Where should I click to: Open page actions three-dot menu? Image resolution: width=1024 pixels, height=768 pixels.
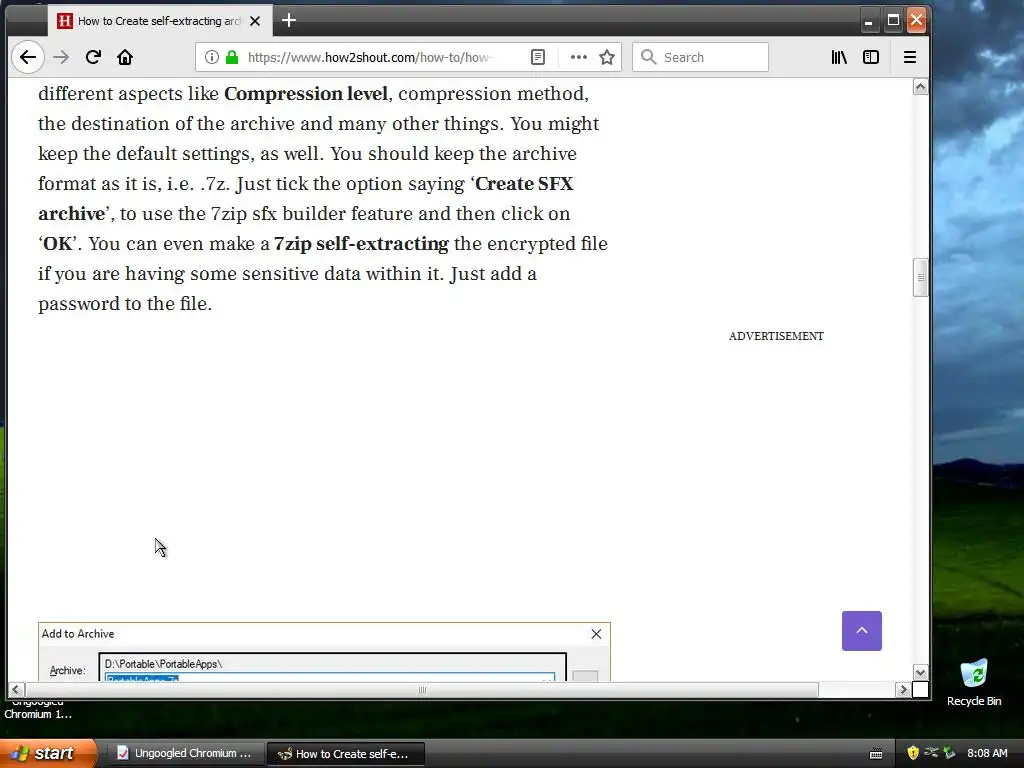coord(579,57)
